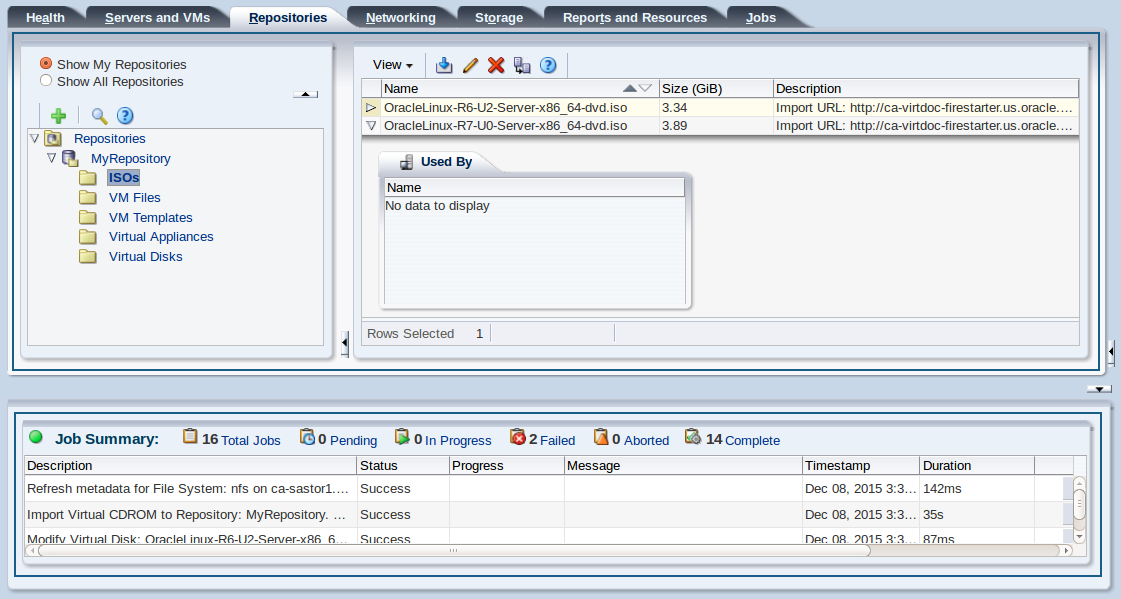Switch to Servers and VMs tab
This screenshot has width=1121, height=599.
pyautogui.click(x=157, y=17)
